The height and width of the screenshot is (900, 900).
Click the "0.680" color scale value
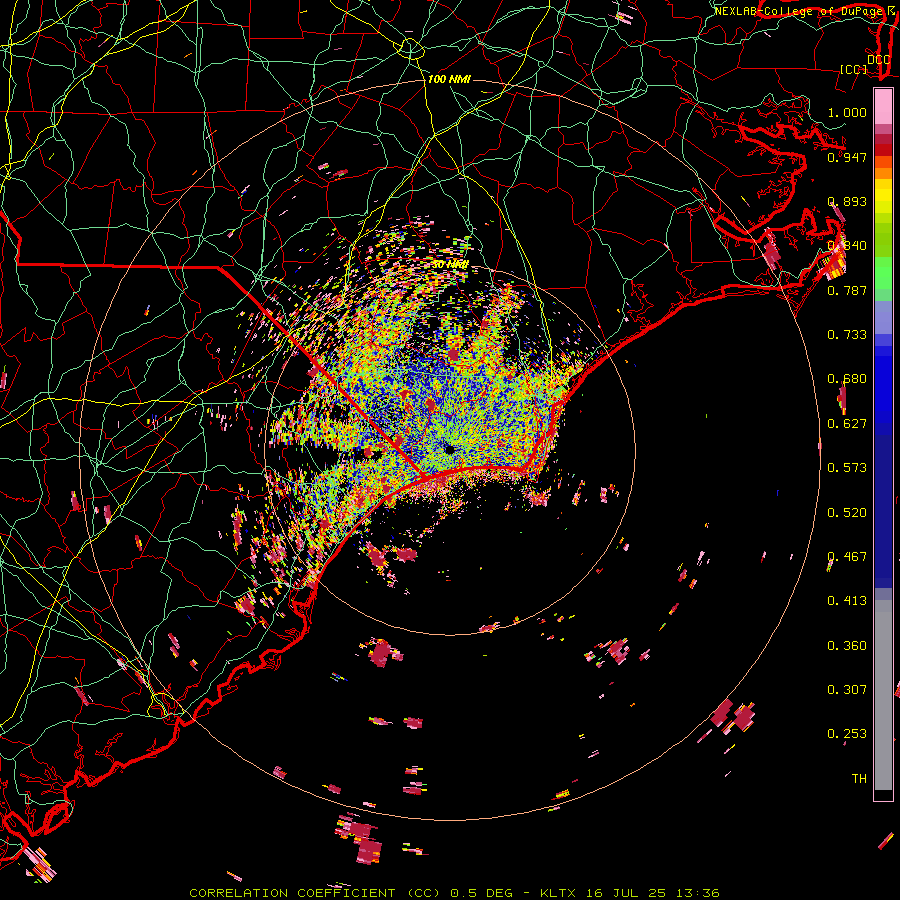click(x=847, y=379)
